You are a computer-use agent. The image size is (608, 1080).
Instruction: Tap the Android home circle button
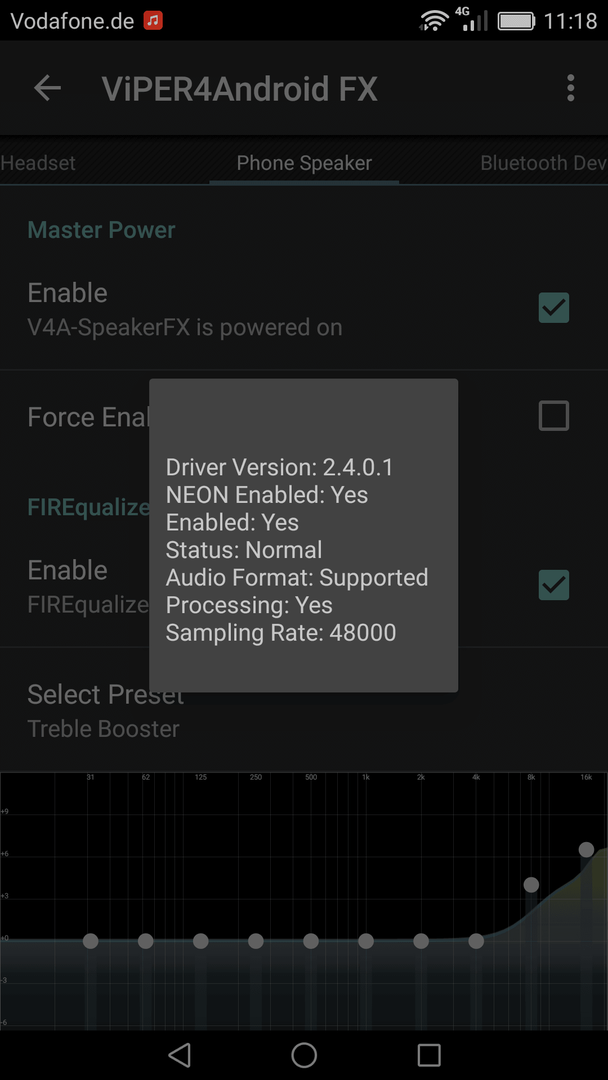pyautogui.click(x=304, y=1055)
